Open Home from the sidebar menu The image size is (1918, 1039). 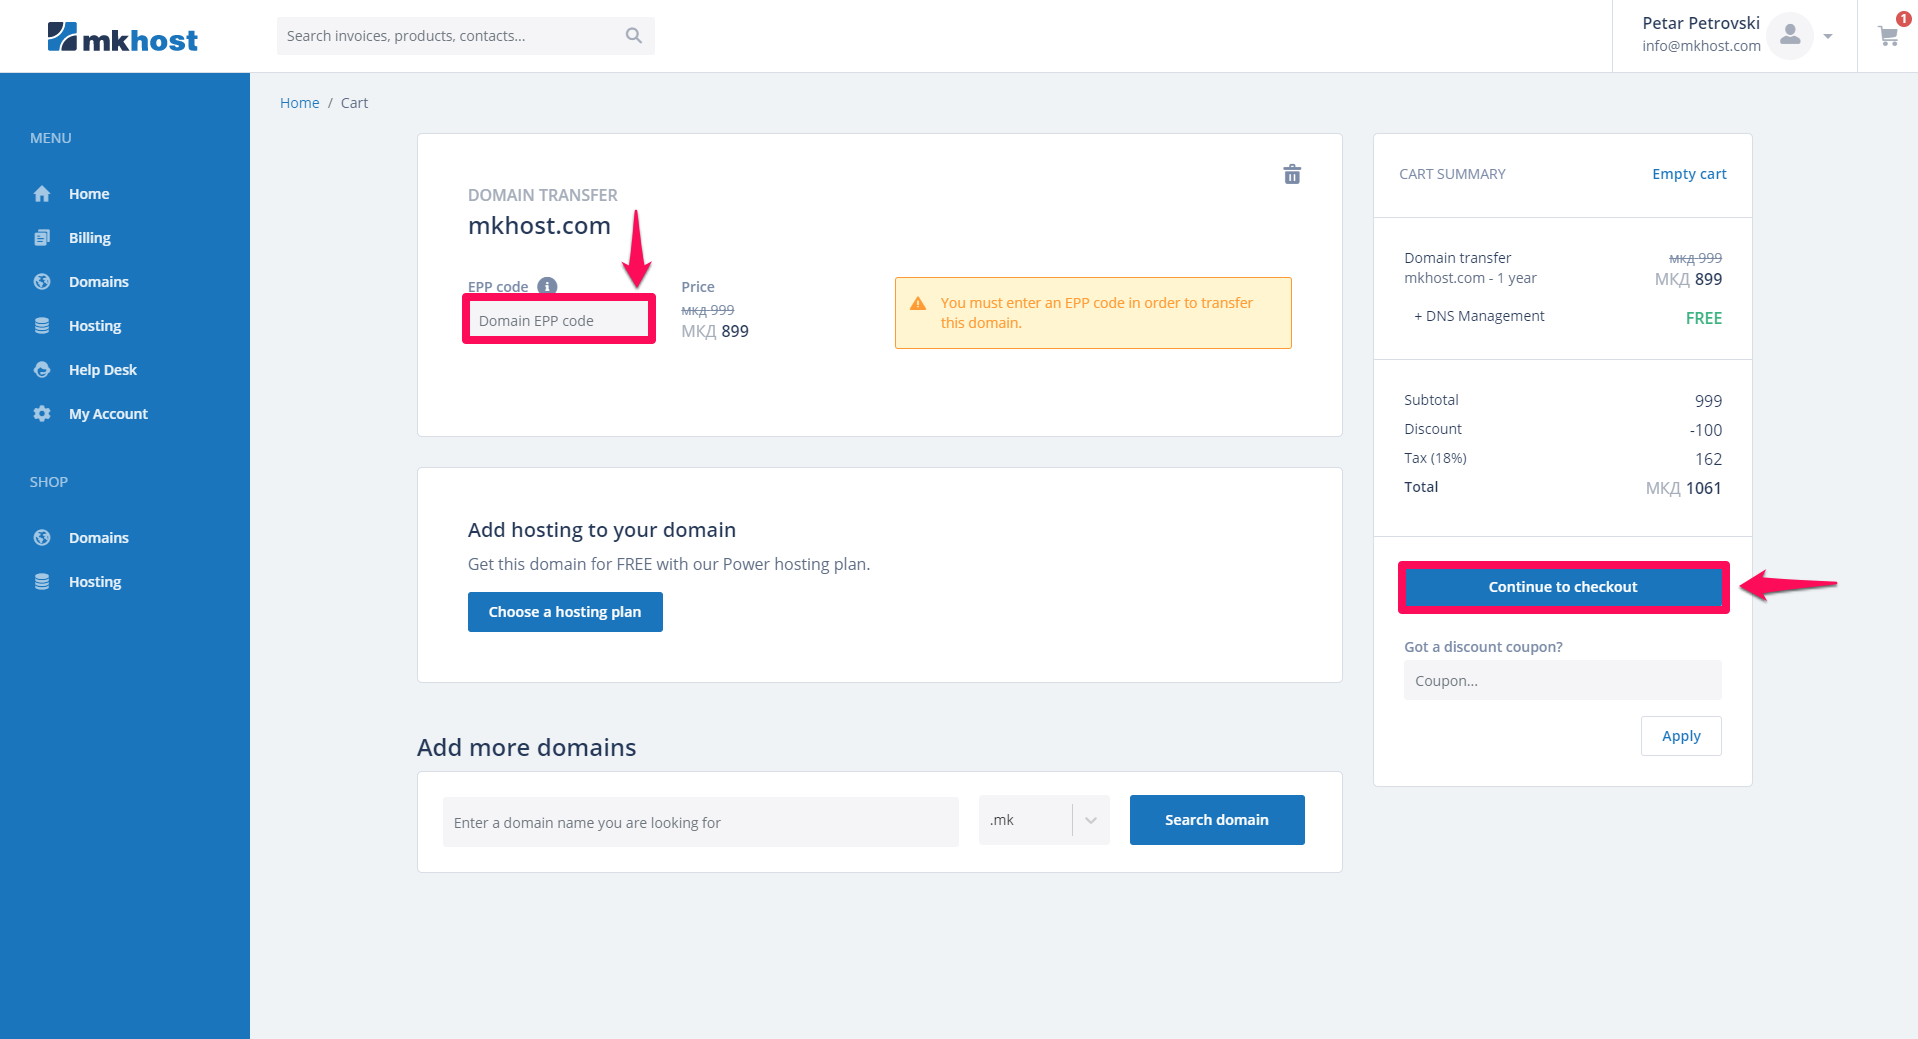(89, 194)
